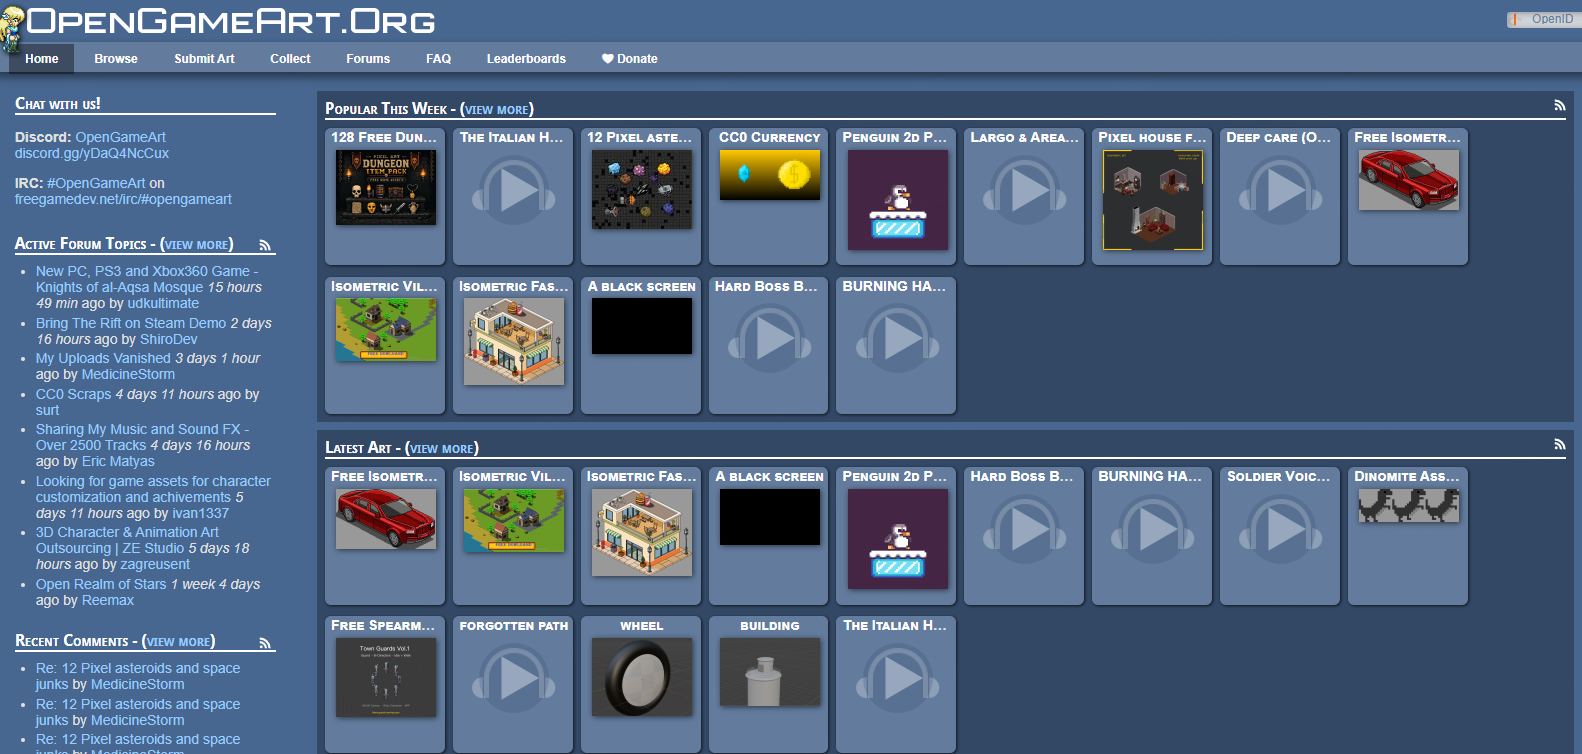Screen dimensions: 1582x754
Task: Click view more next to Recent Comments
Action: [179, 641]
